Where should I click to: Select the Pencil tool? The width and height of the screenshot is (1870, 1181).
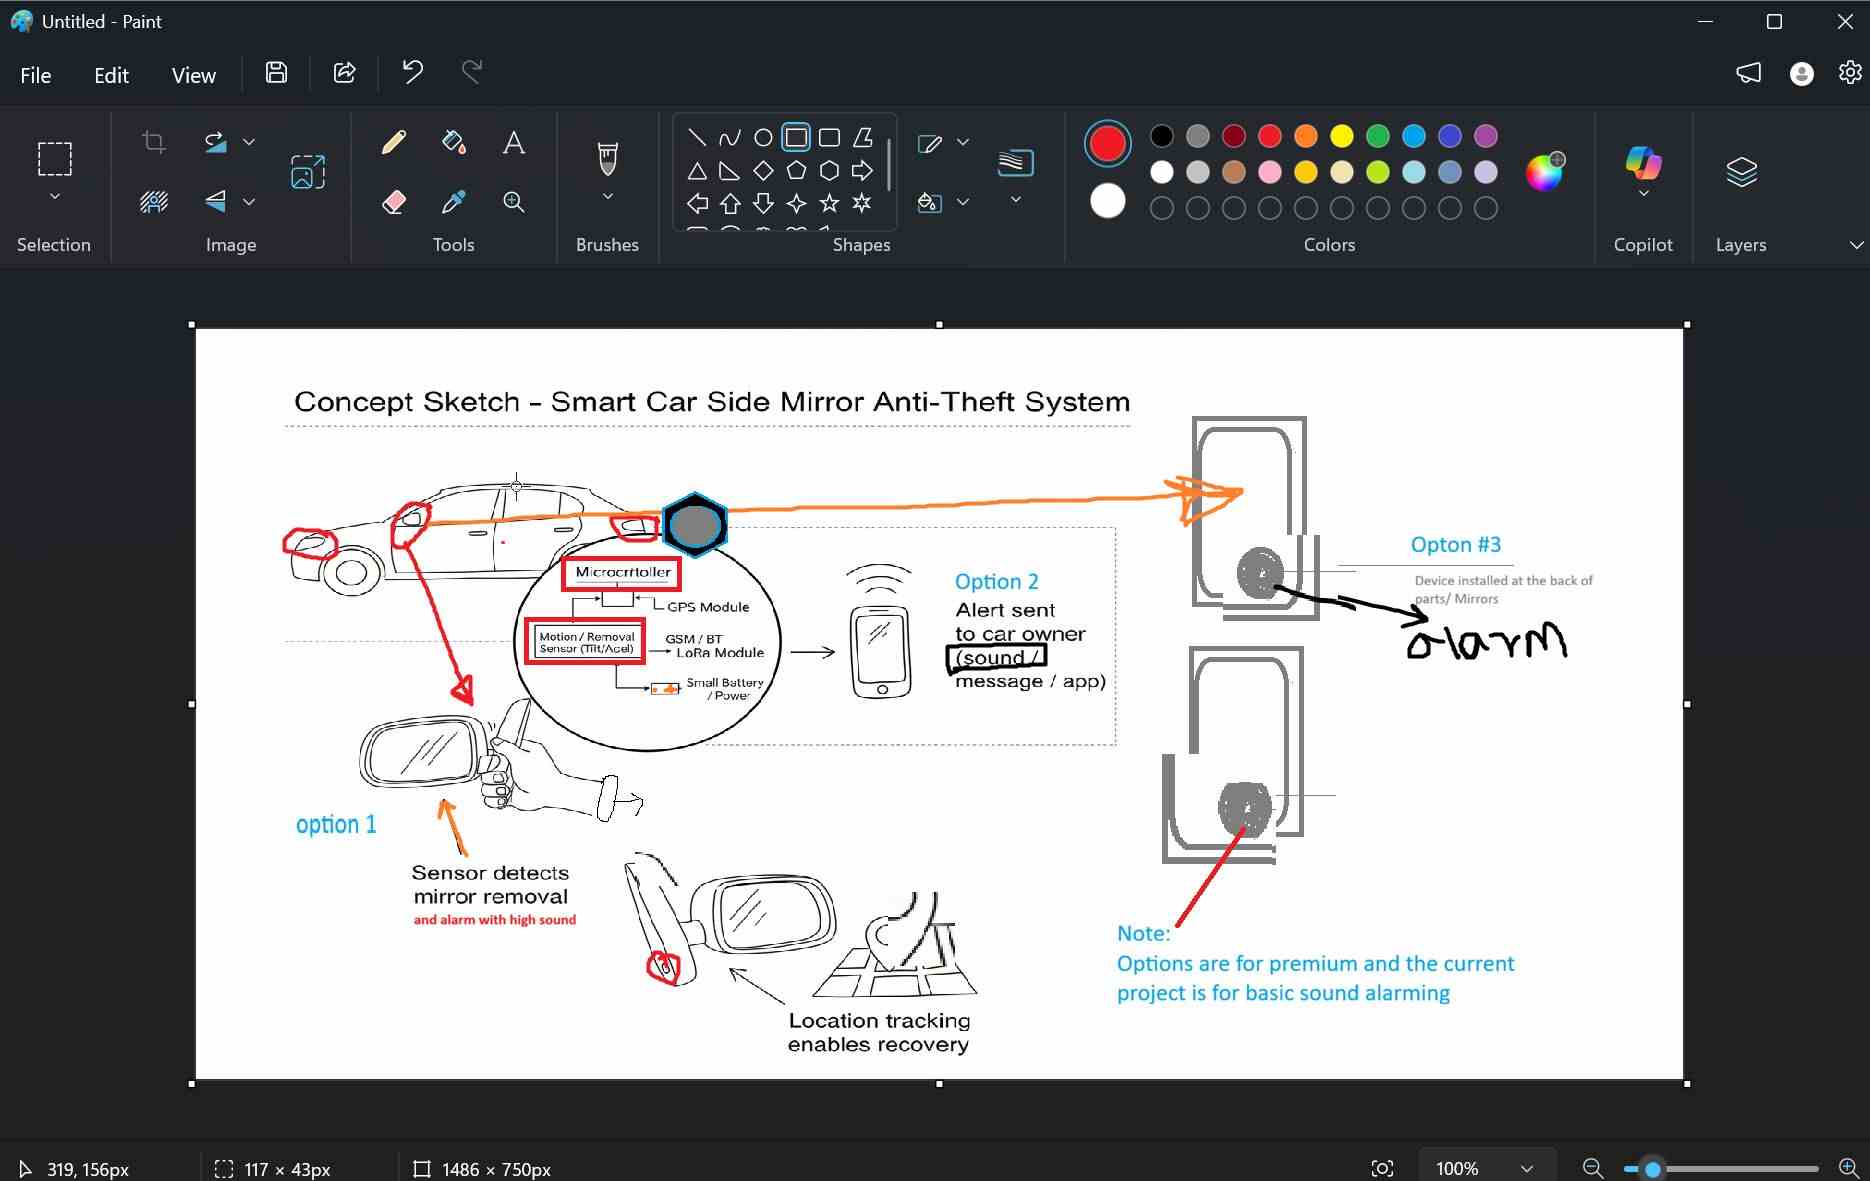point(394,142)
